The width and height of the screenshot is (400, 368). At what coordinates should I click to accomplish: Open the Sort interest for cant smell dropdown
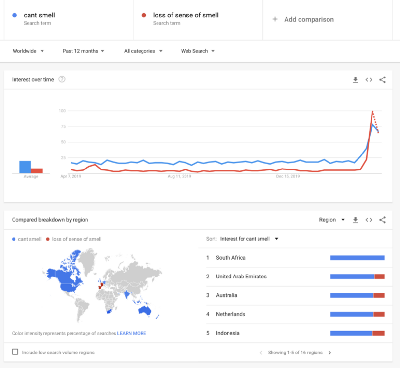(249, 239)
